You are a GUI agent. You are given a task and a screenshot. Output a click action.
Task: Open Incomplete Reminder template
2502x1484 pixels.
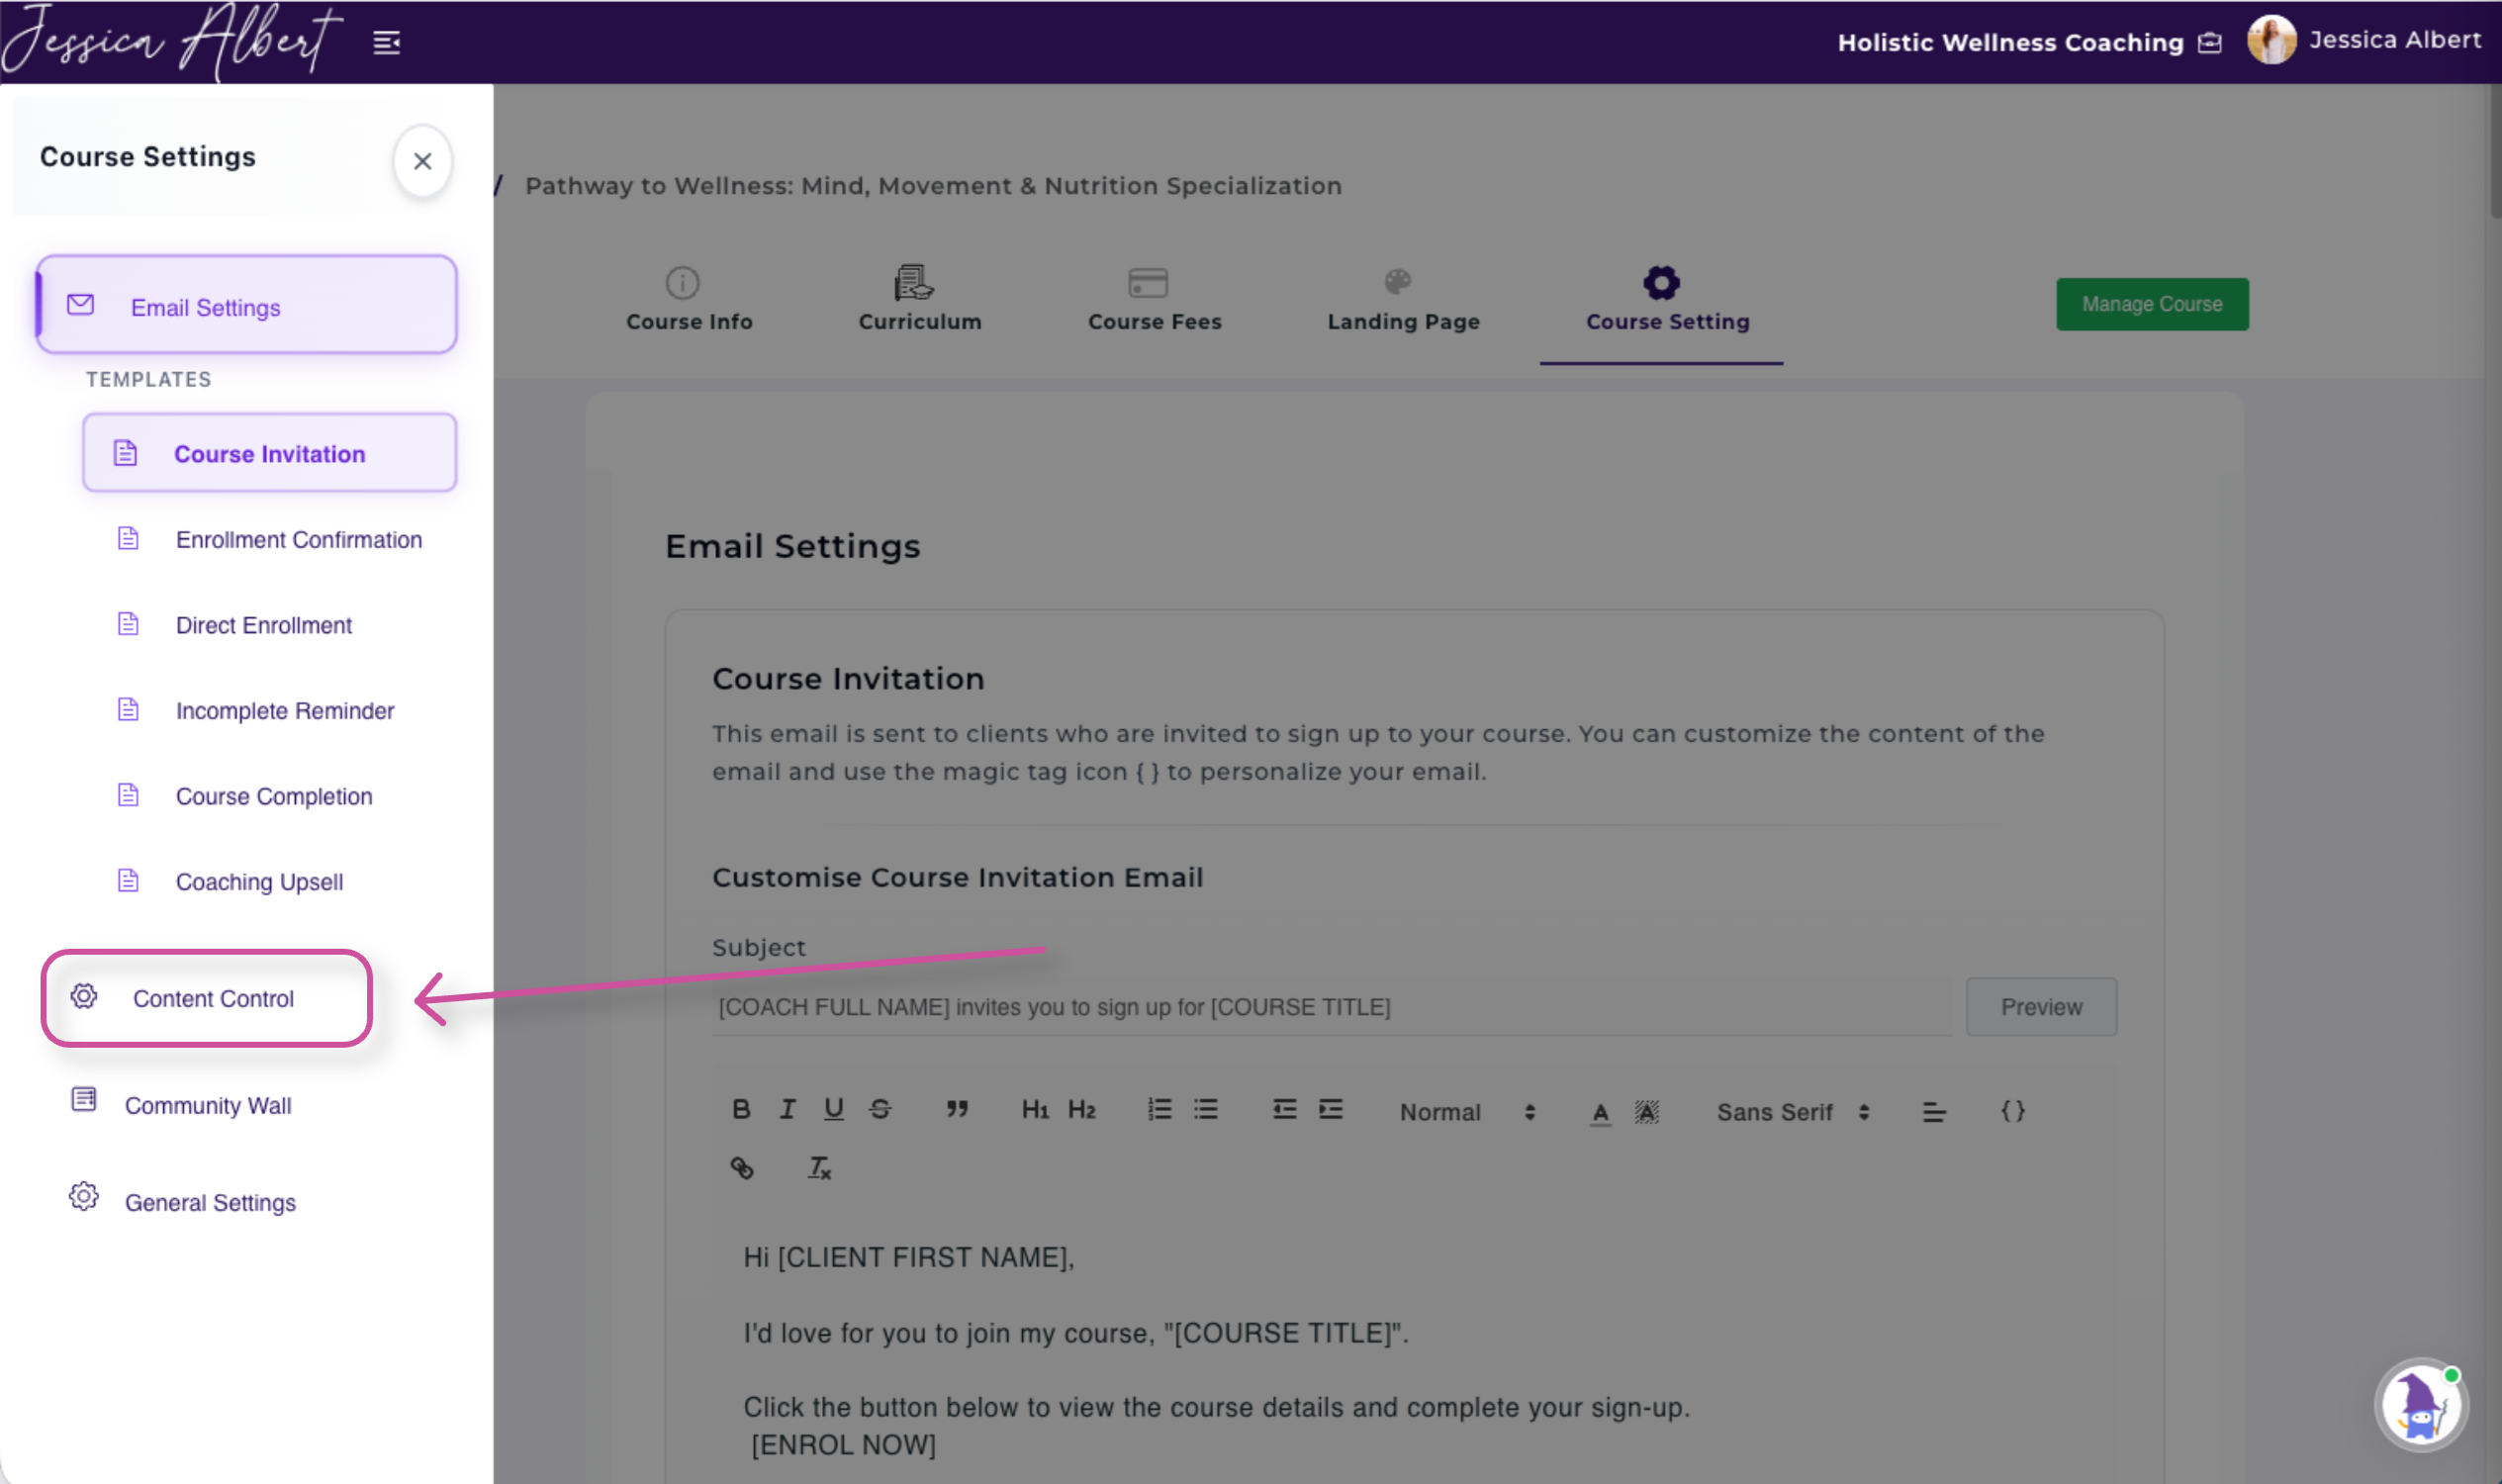point(269,711)
